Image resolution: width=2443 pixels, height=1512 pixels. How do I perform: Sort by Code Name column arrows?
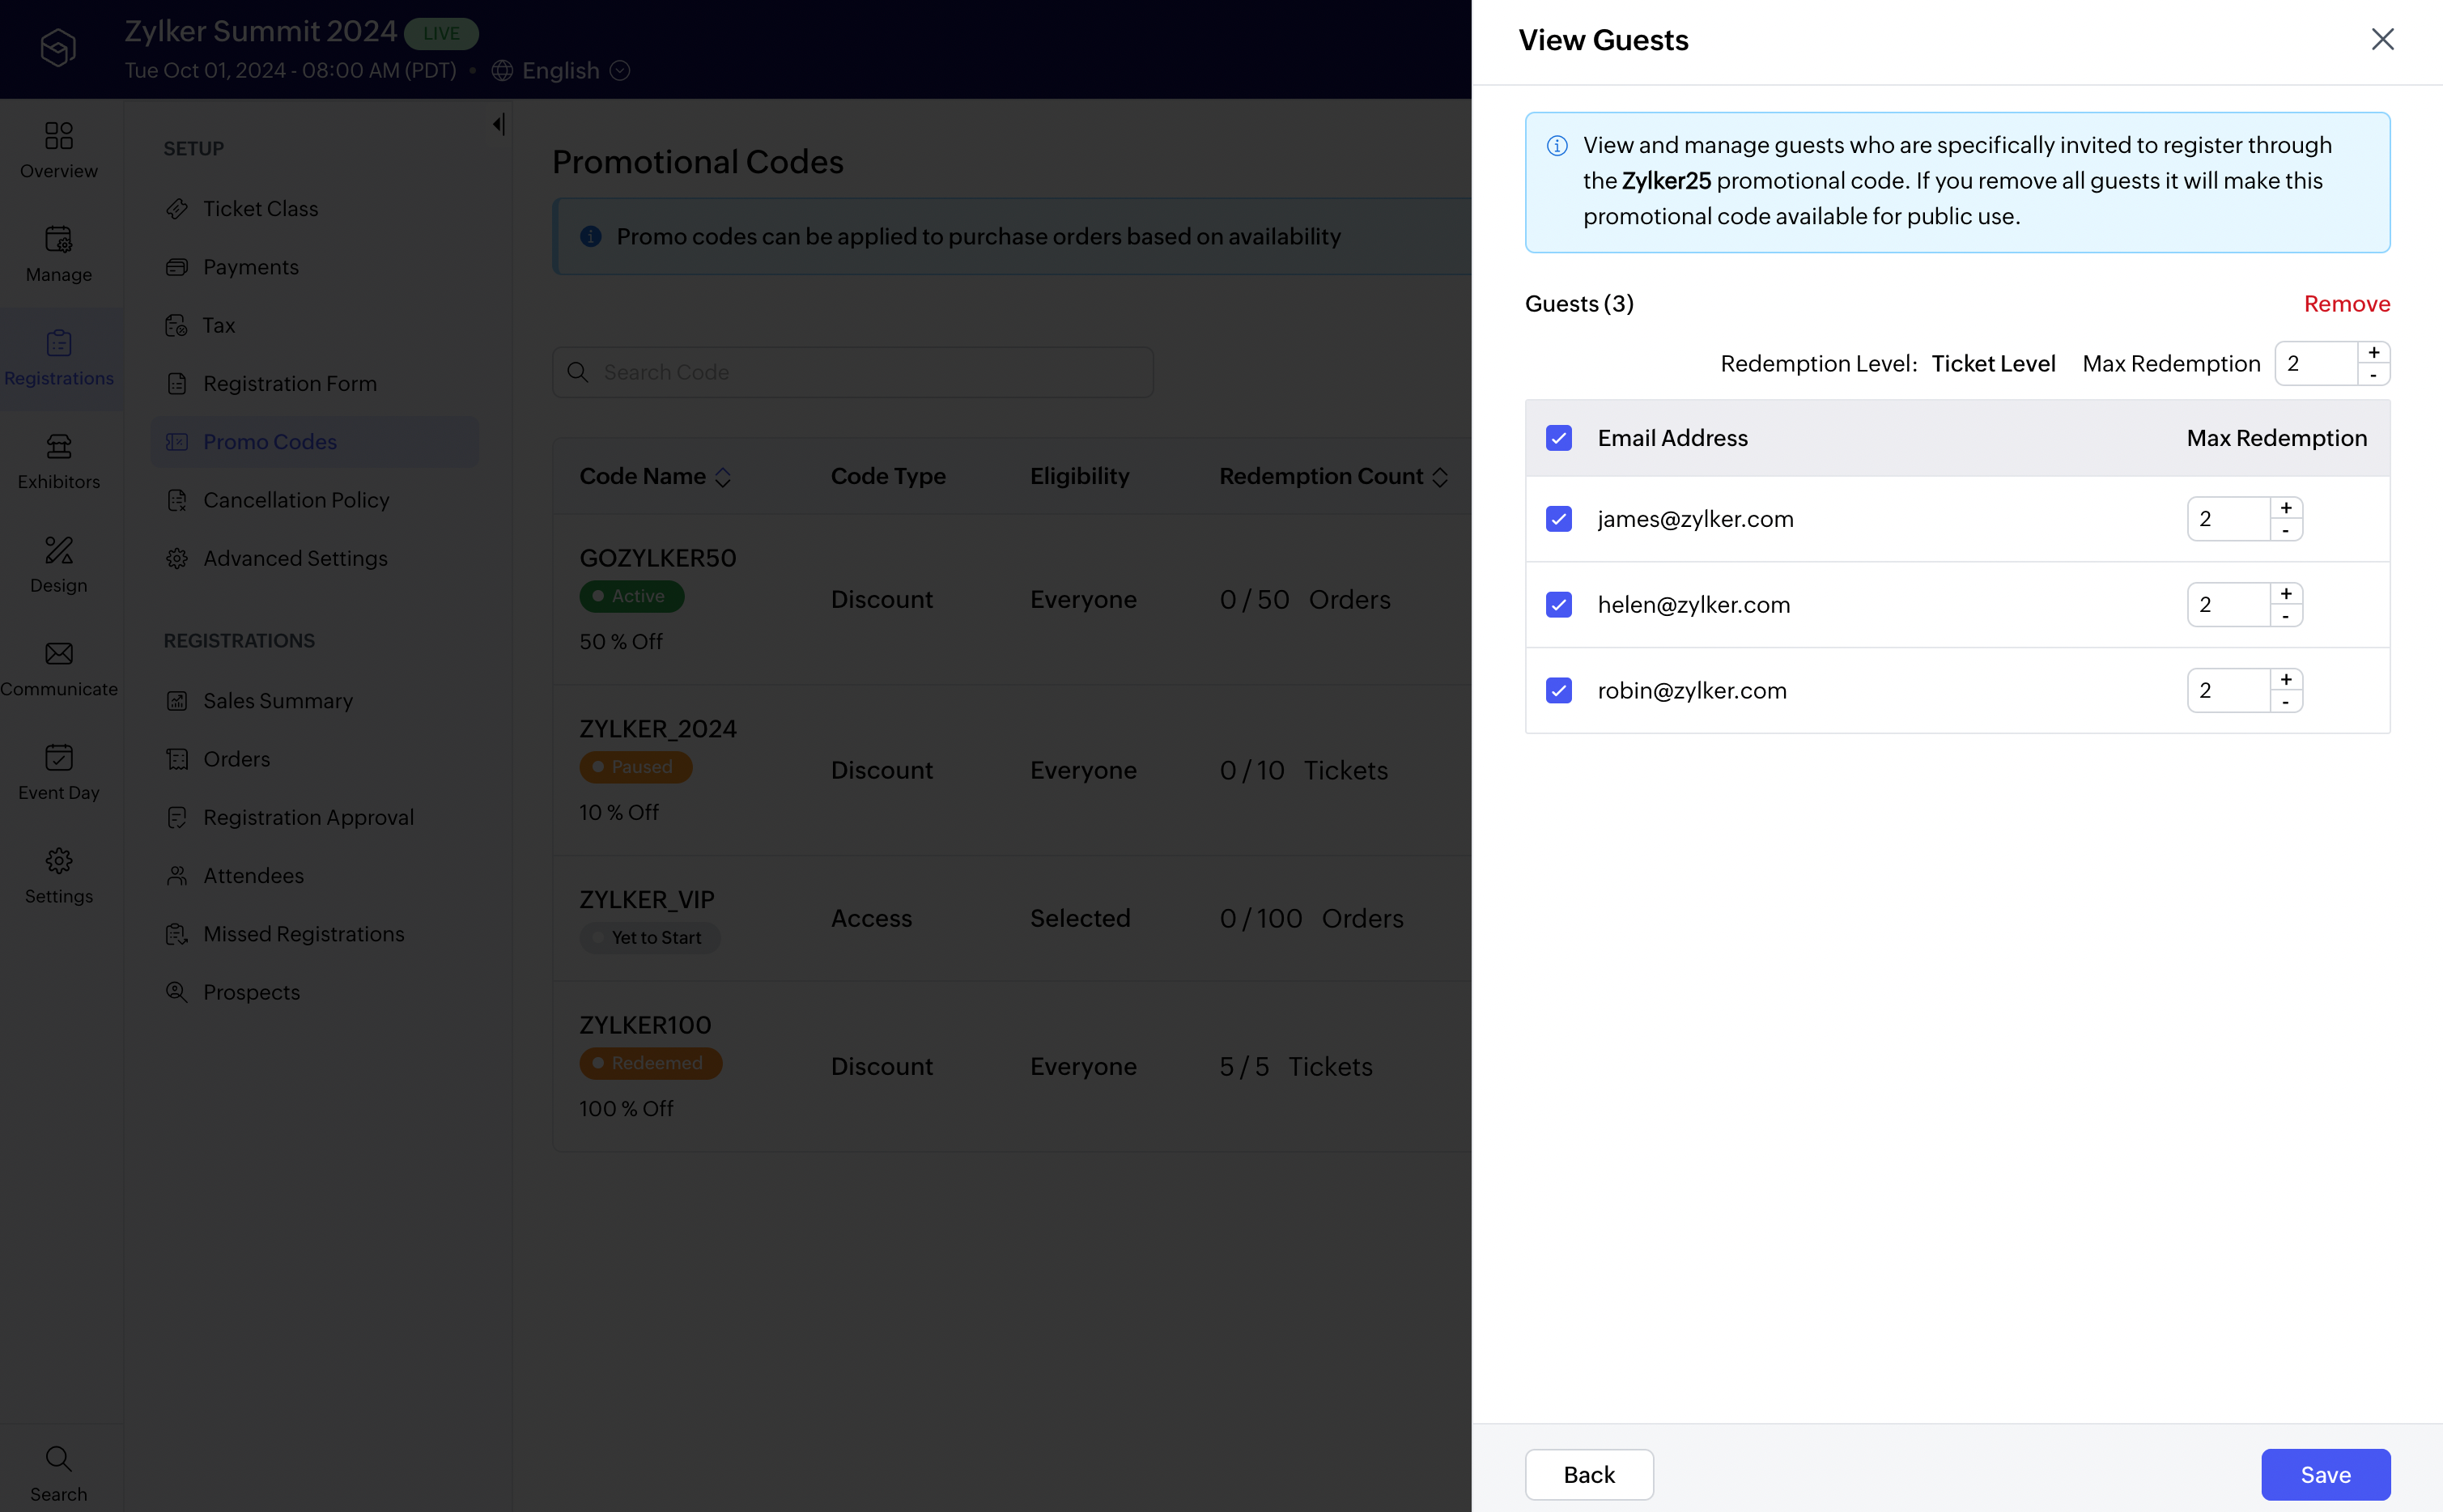(723, 478)
